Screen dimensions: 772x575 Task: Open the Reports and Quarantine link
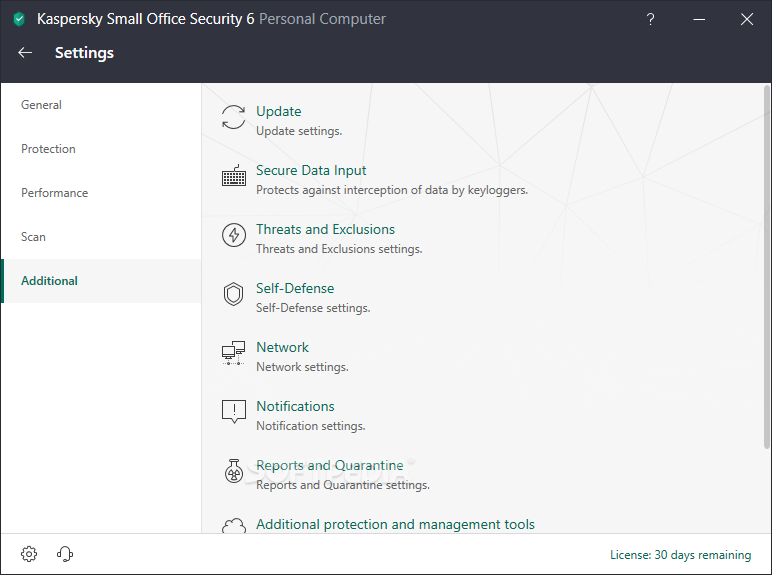pyautogui.click(x=330, y=465)
